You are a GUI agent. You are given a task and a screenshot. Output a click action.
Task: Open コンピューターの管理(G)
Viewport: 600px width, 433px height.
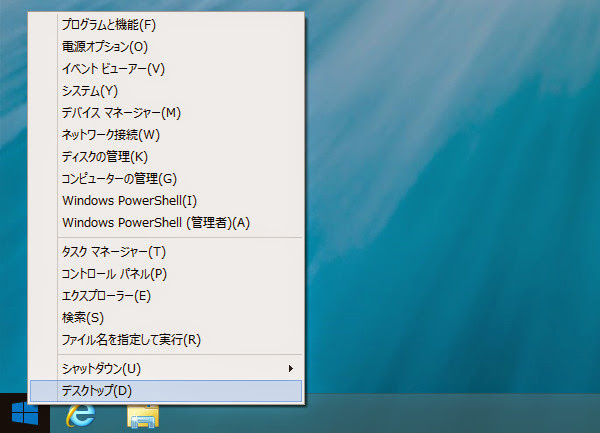tap(166, 179)
